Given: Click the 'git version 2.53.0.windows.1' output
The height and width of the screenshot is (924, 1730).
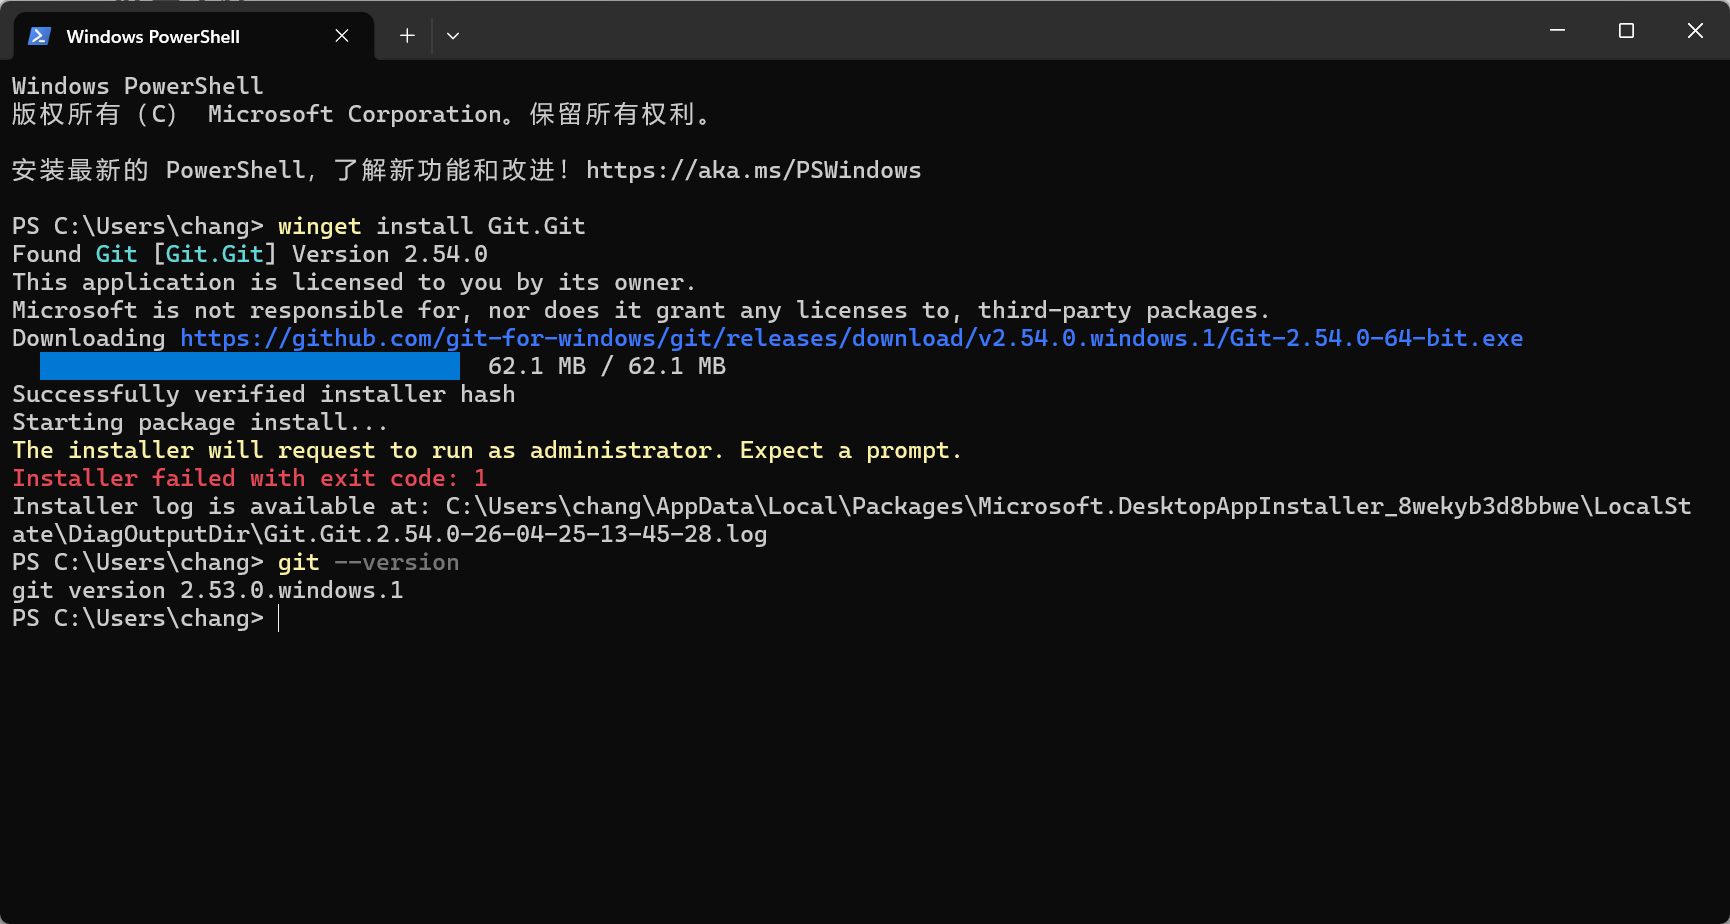Looking at the screenshot, I should click(x=208, y=590).
